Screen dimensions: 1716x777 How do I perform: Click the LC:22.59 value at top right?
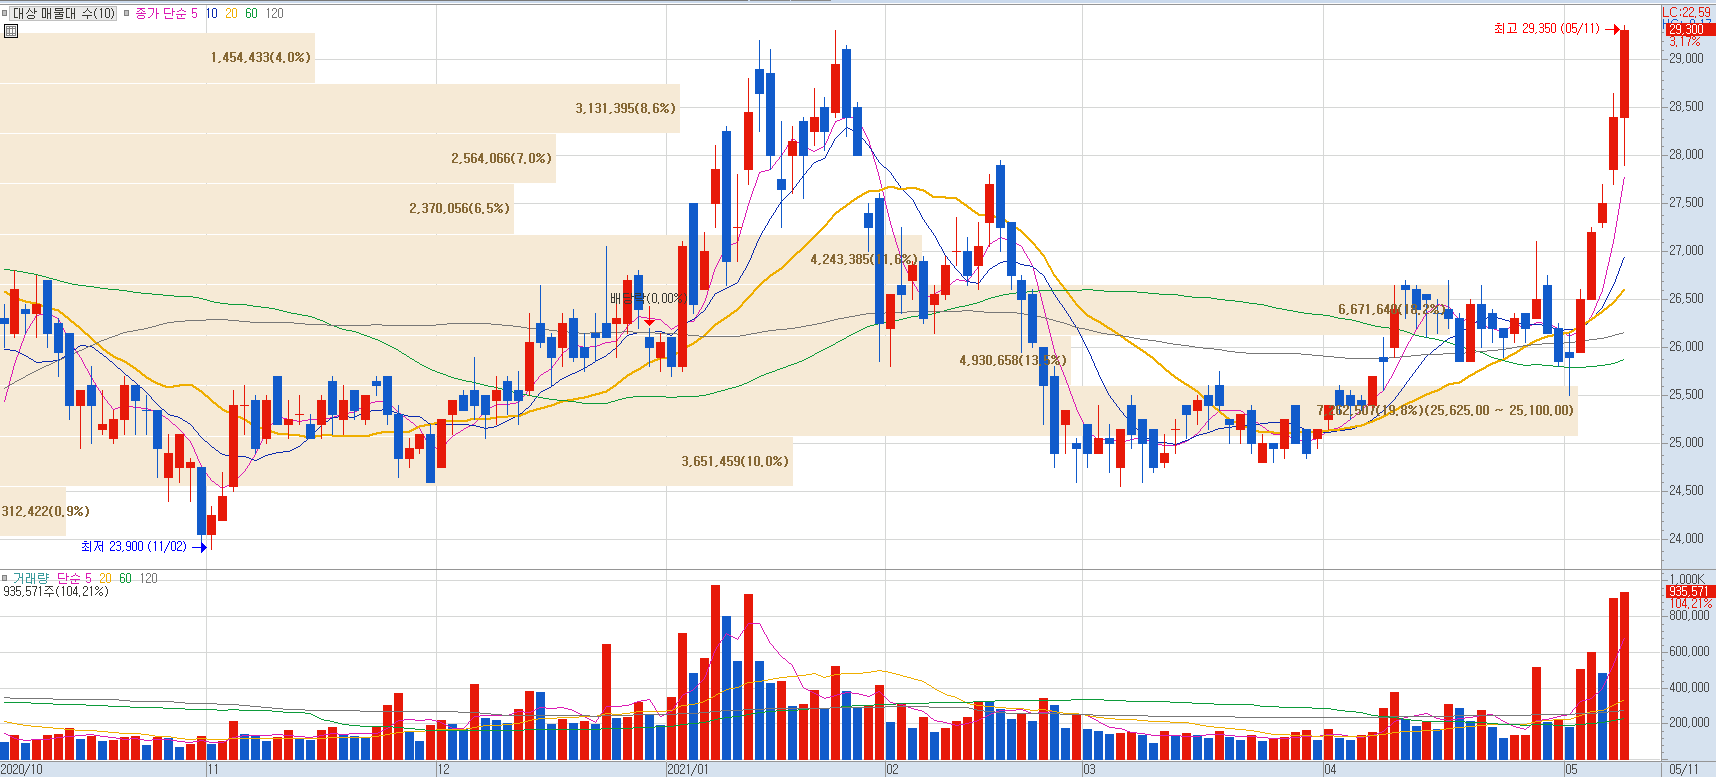(1687, 12)
